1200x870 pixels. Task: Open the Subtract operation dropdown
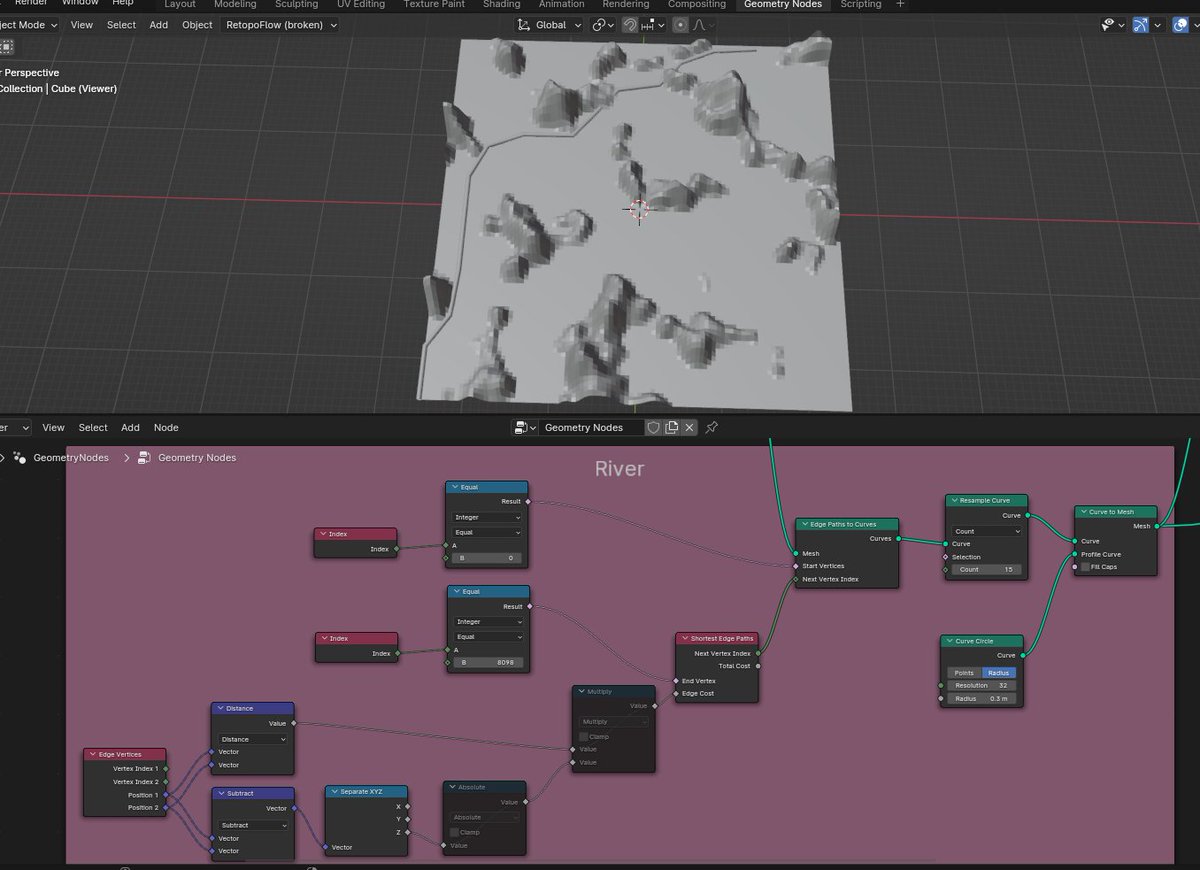tap(254, 826)
